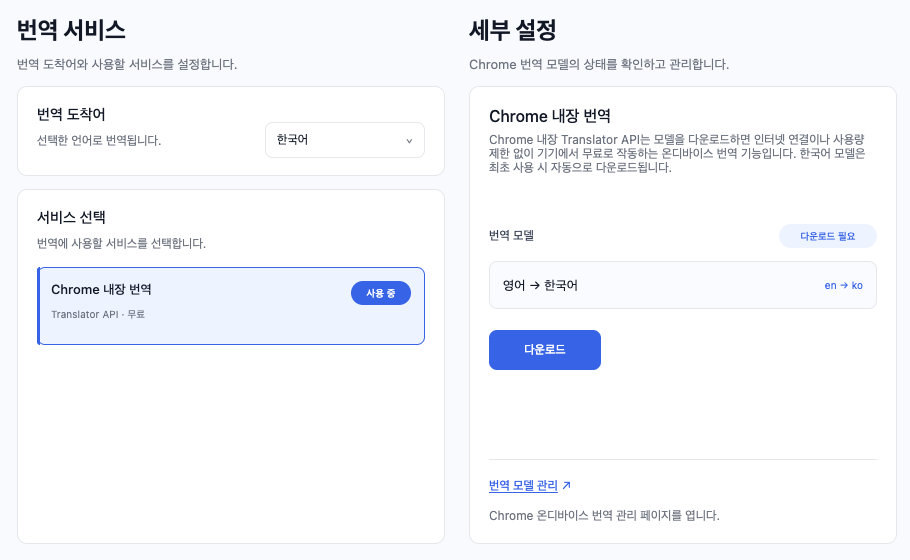Viewport: 910px width, 560px height.
Task: Click the blue 다운로드 button
Action: click(x=545, y=350)
